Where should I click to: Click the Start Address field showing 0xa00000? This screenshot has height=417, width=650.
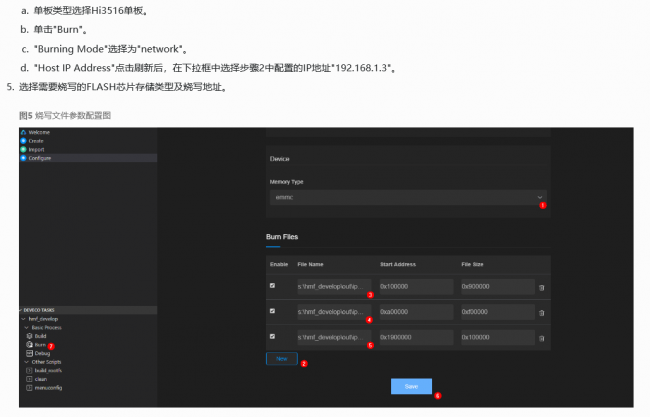(416, 312)
